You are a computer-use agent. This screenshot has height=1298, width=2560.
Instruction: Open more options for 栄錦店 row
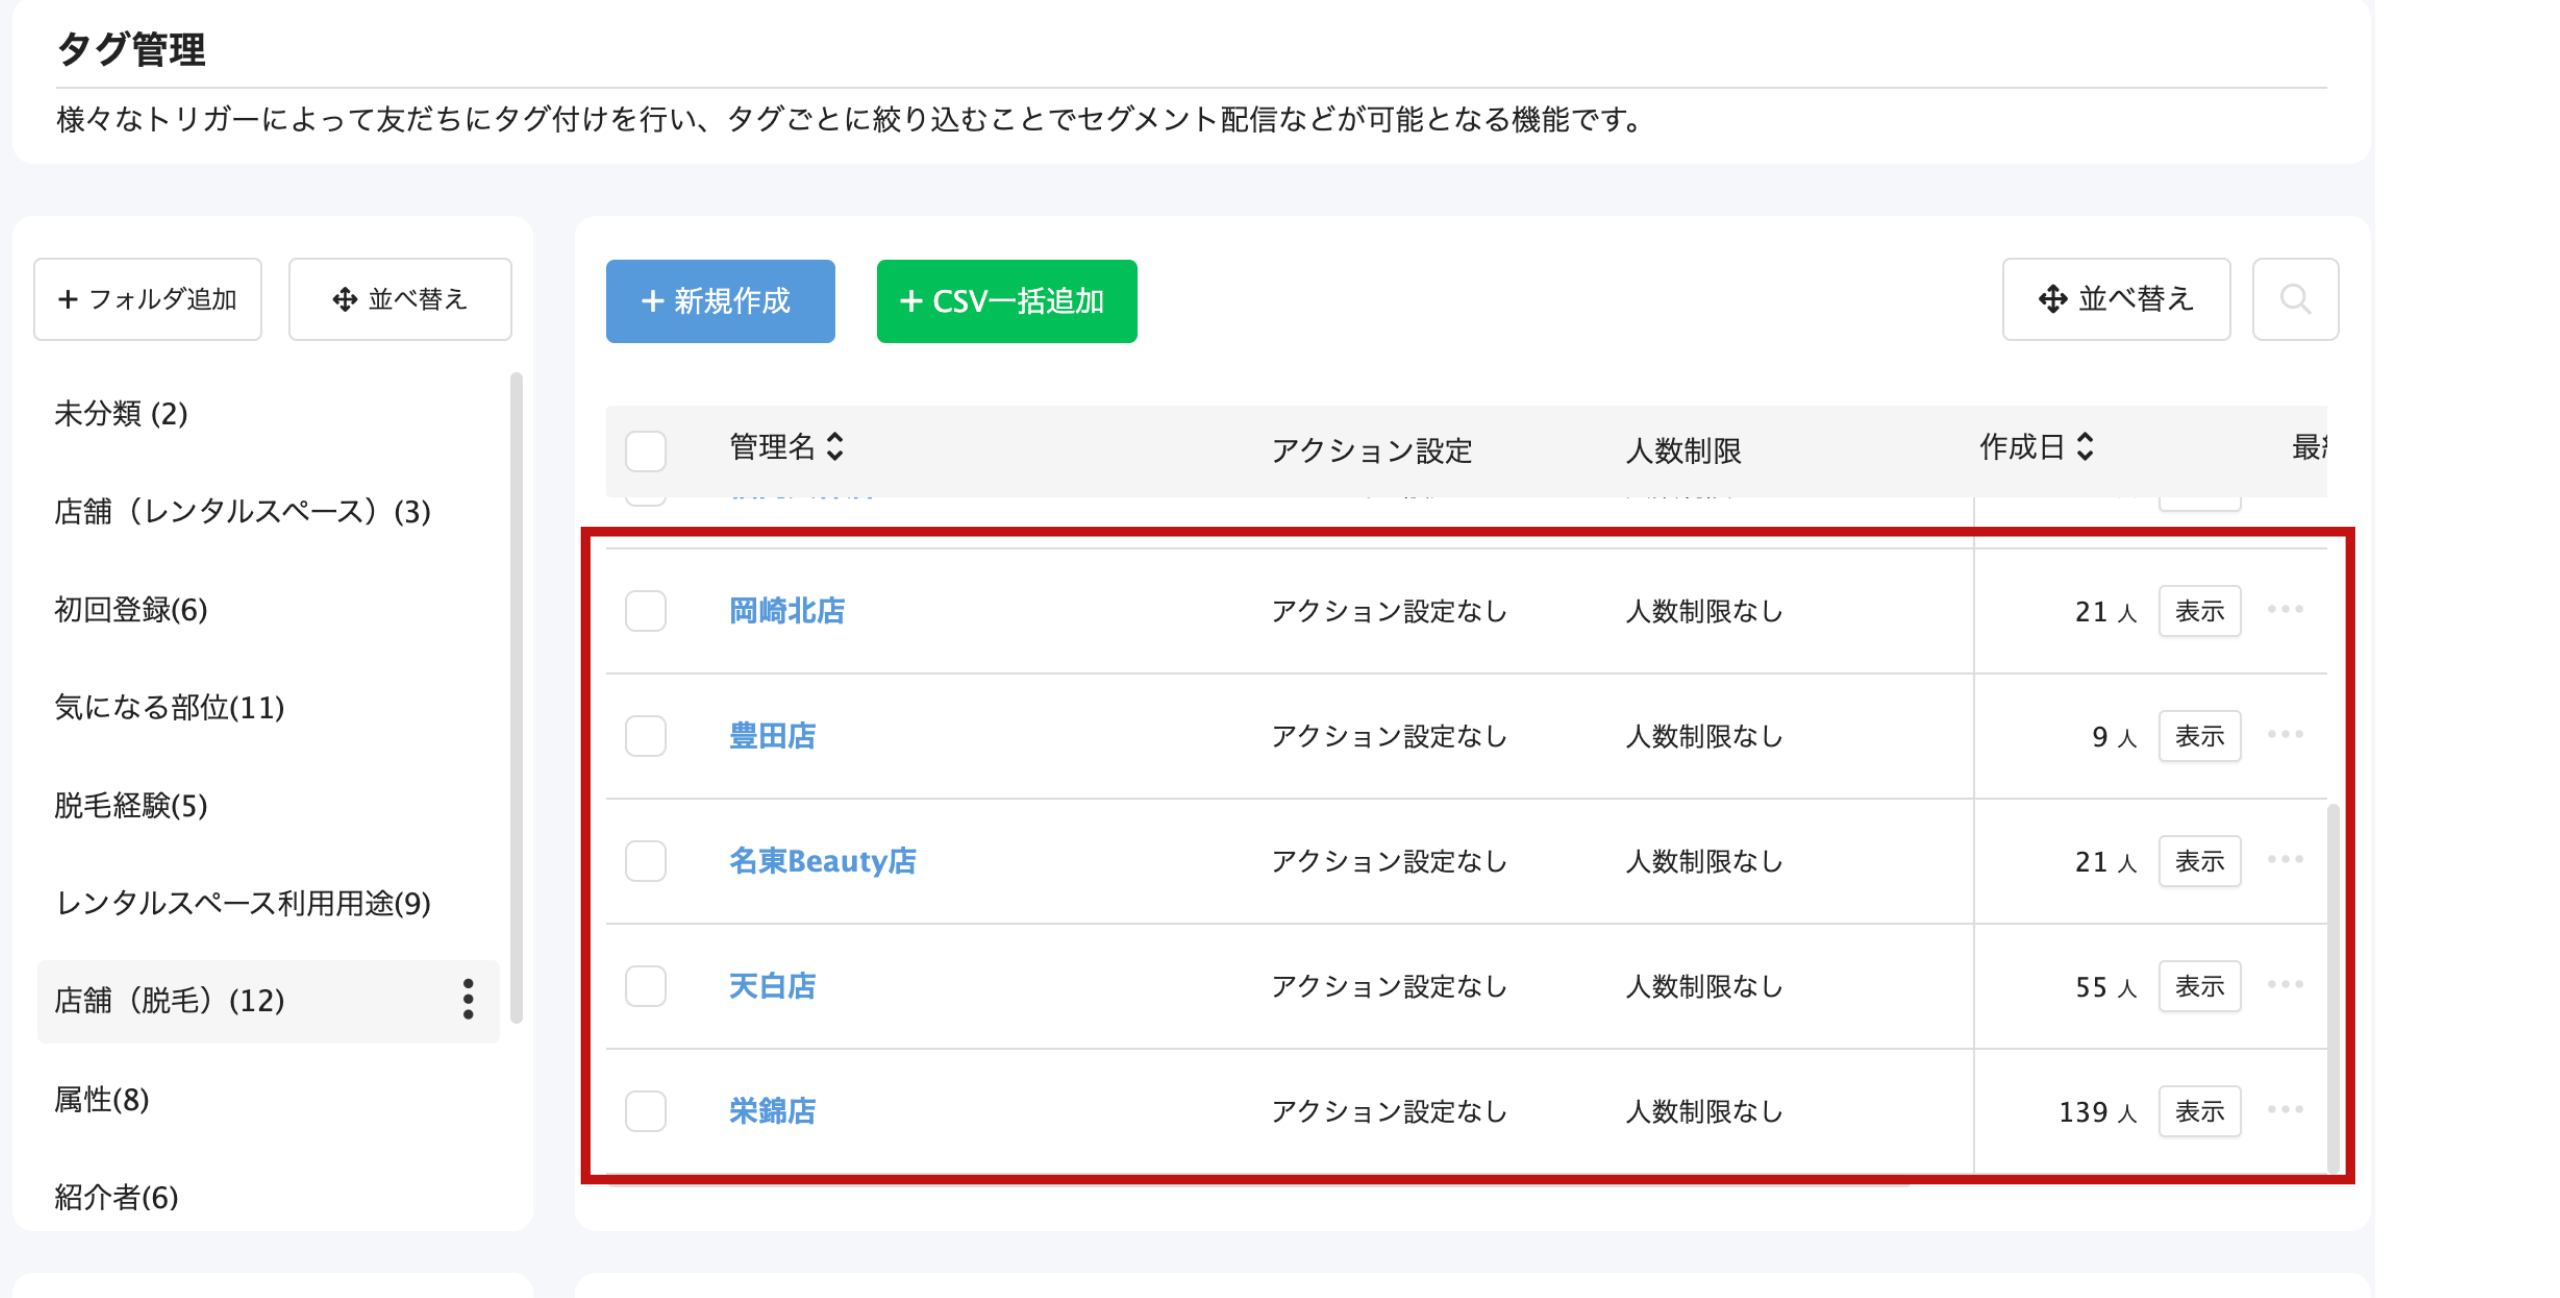point(2284,1109)
